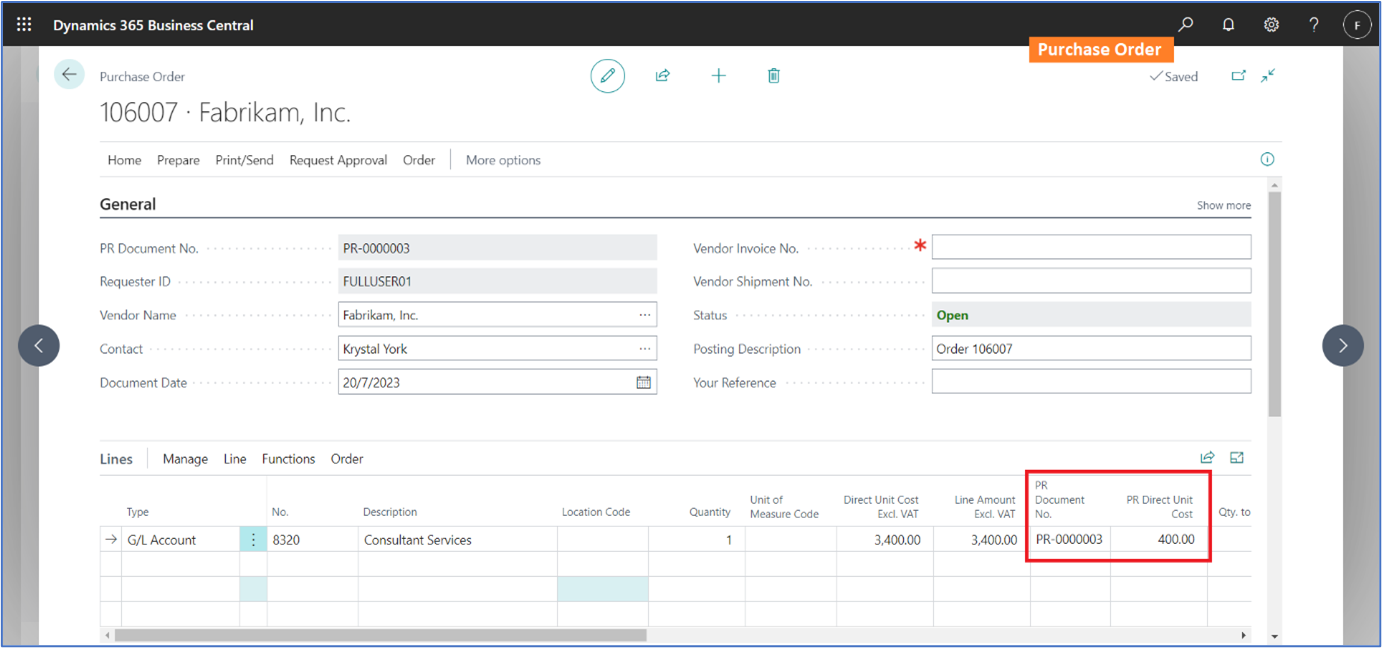Maximize the Lines section

pyautogui.click(x=1237, y=458)
